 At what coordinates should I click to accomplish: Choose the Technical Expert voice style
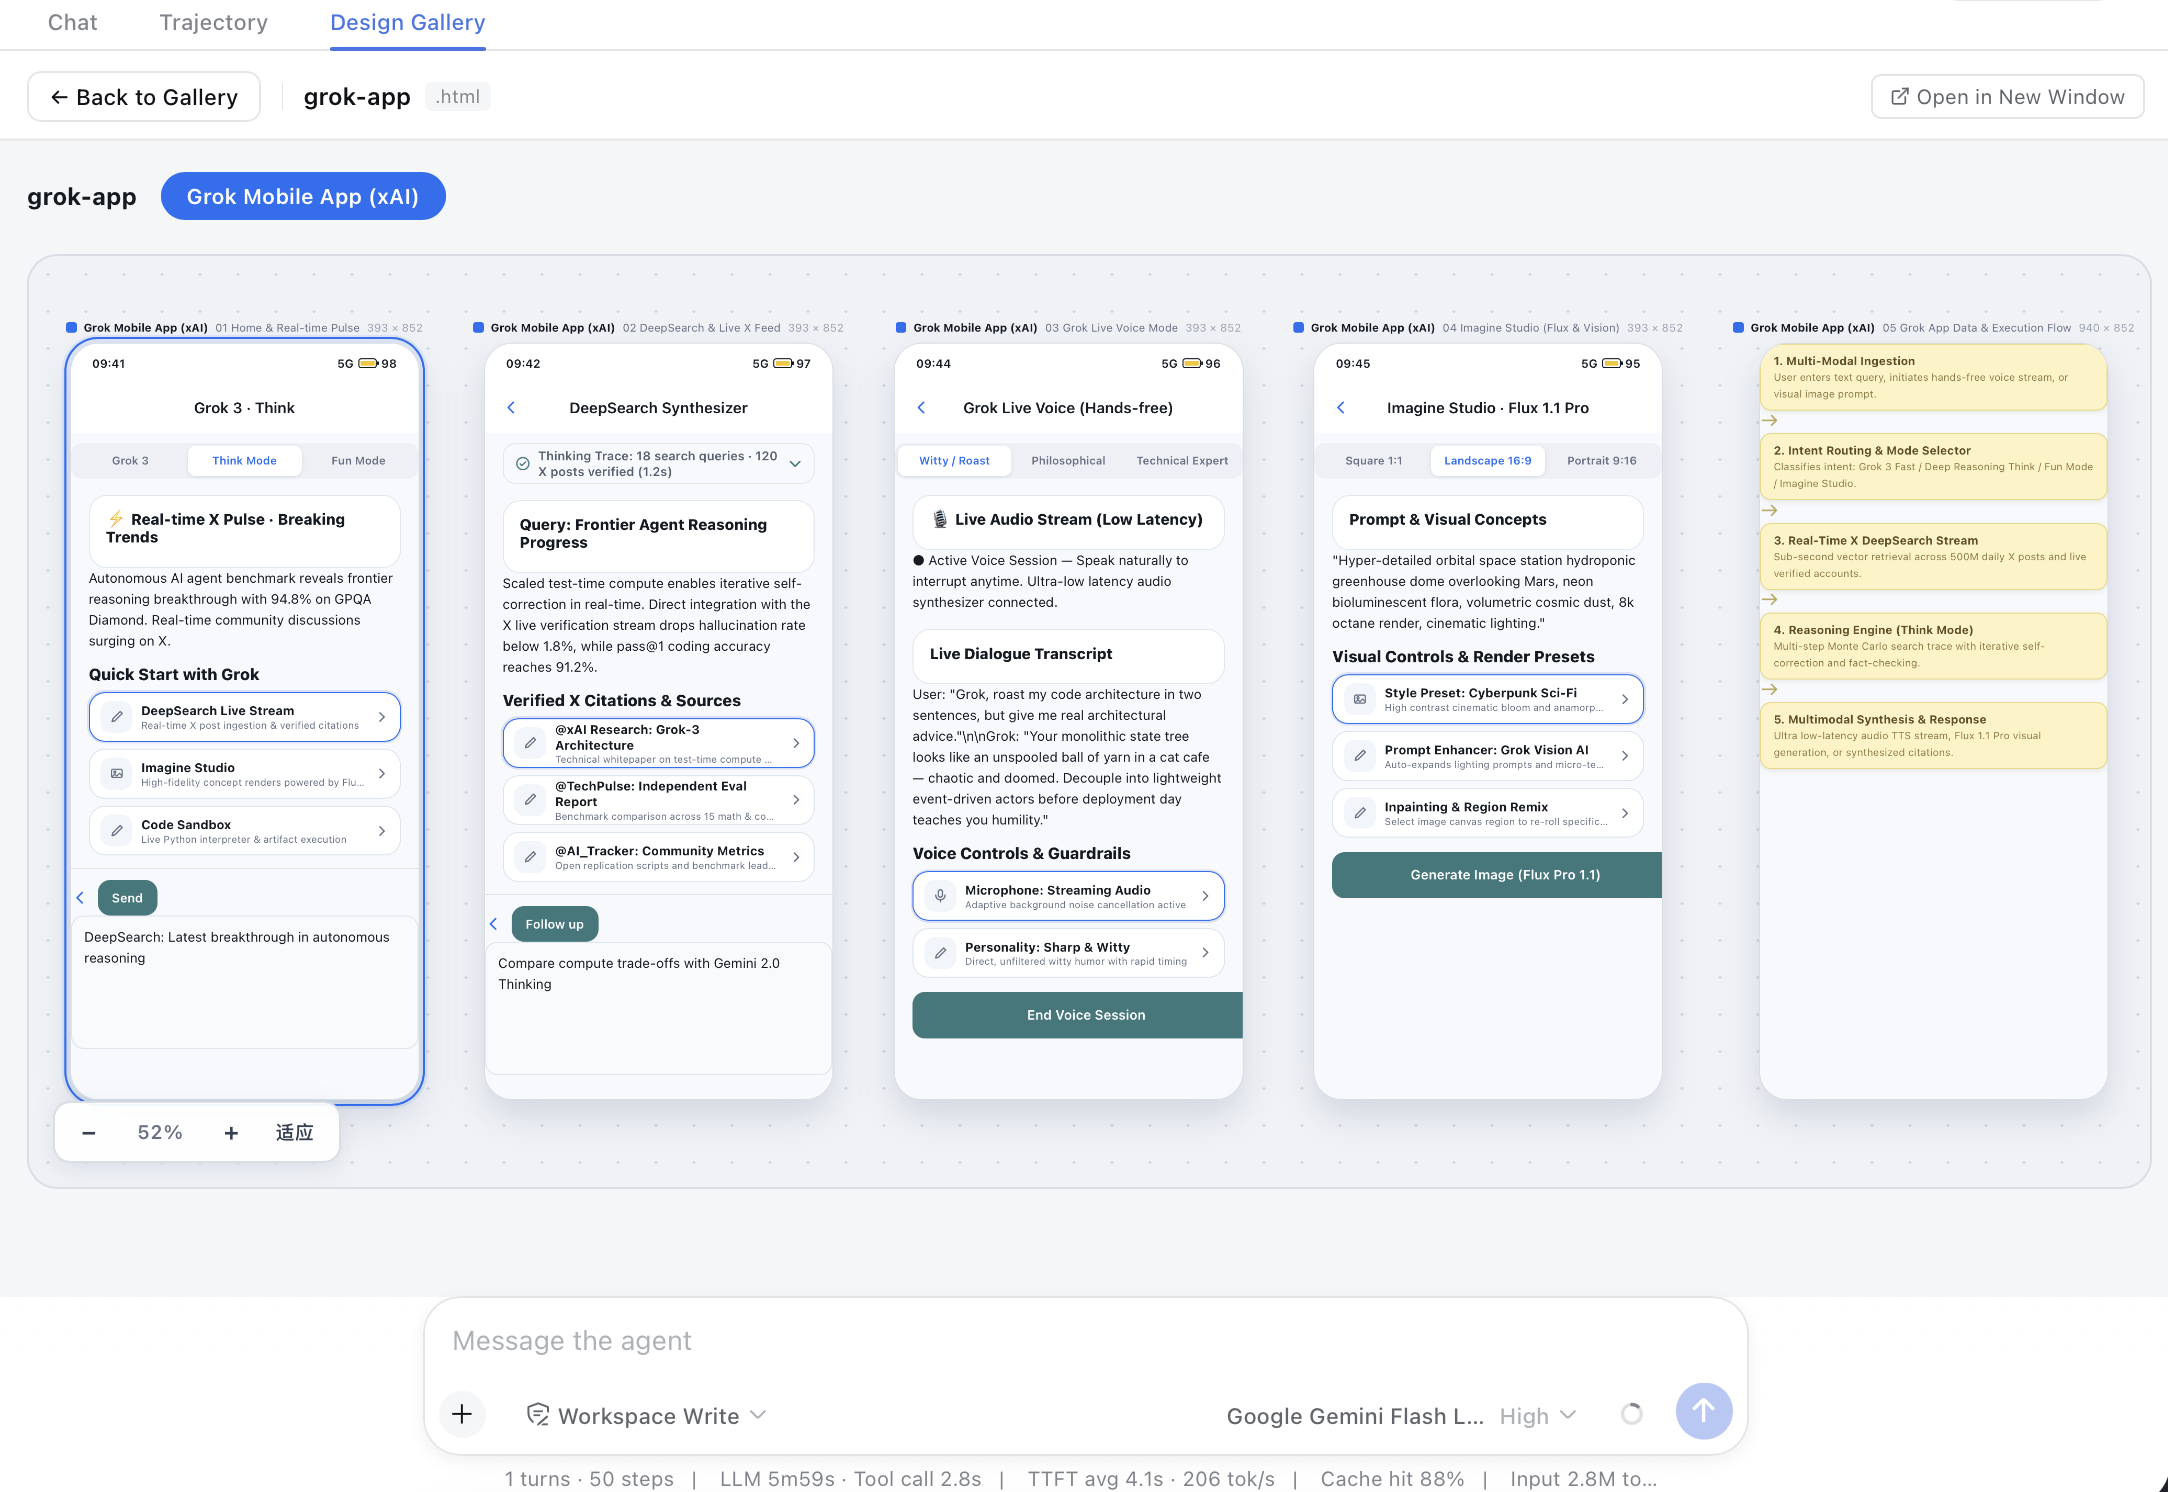point(1182,461)
